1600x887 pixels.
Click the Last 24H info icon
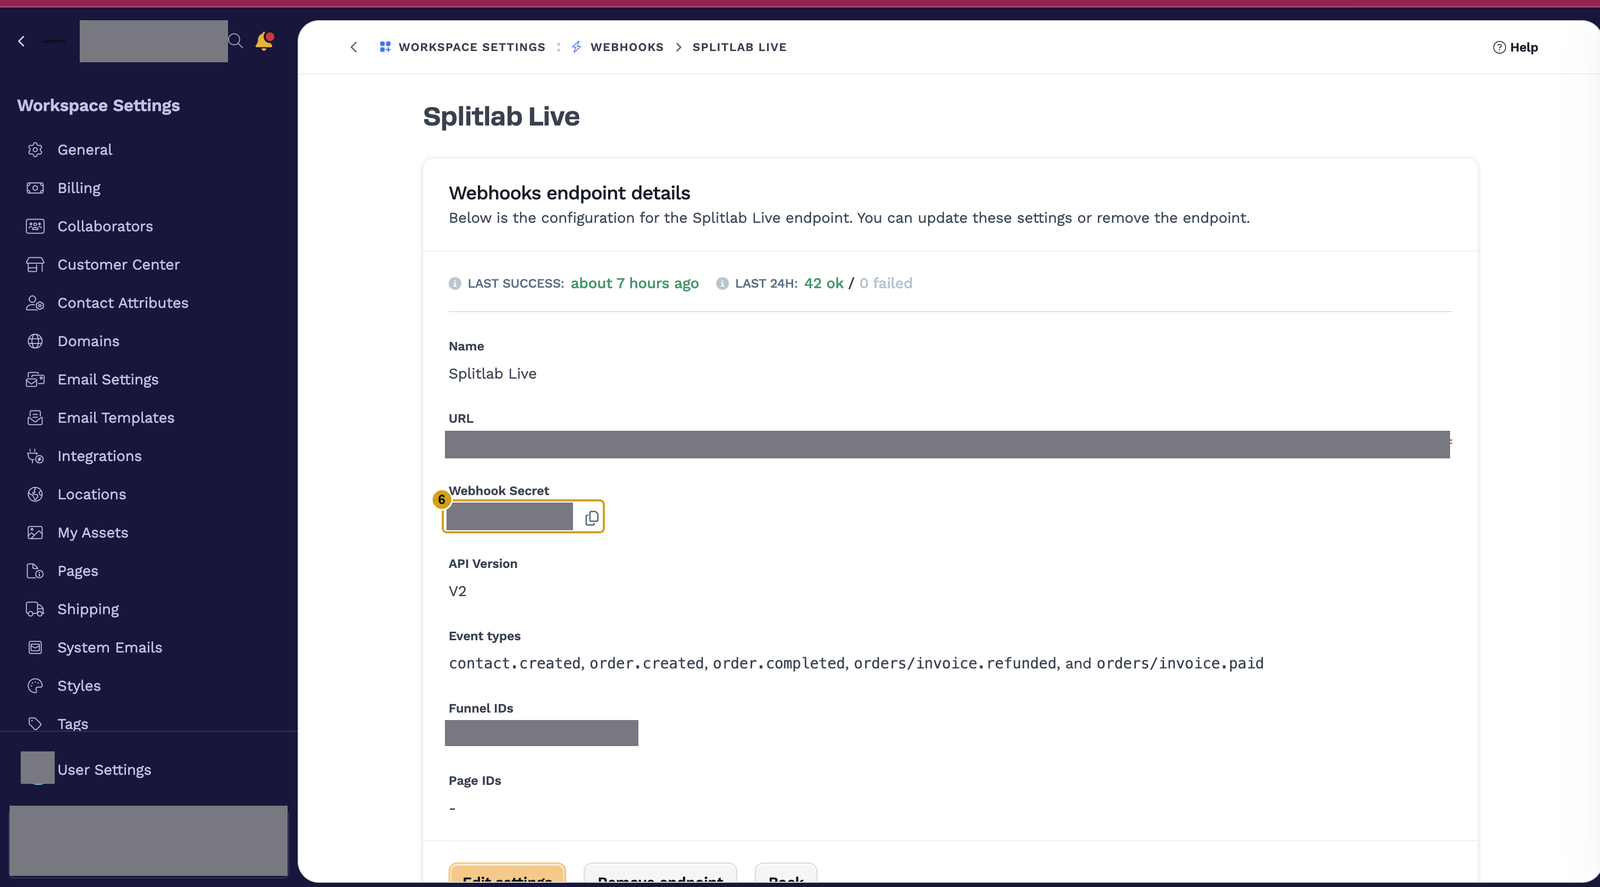pyautogui.click(x=722, y=284)
